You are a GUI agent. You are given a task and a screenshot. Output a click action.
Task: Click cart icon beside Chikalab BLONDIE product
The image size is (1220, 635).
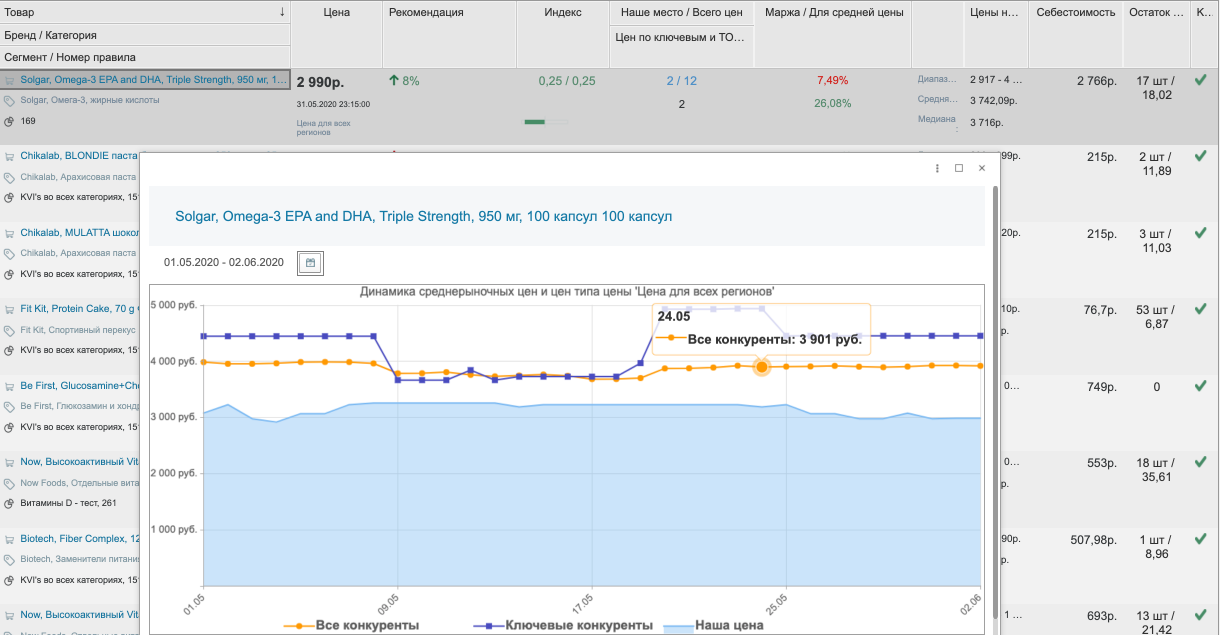pyautogui.click(x=9, y=156)
